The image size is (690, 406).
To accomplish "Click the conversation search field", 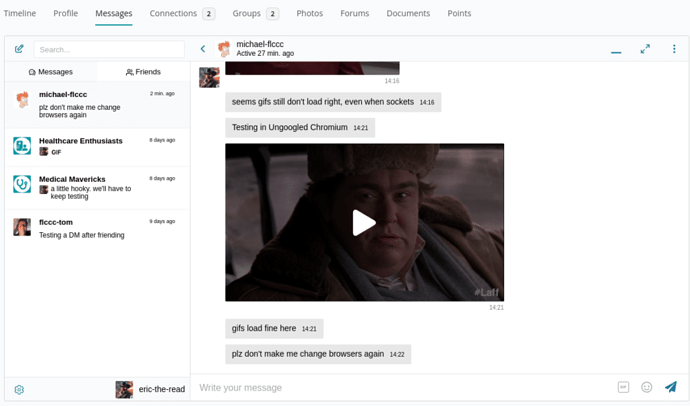I will (x=109, y=49).
